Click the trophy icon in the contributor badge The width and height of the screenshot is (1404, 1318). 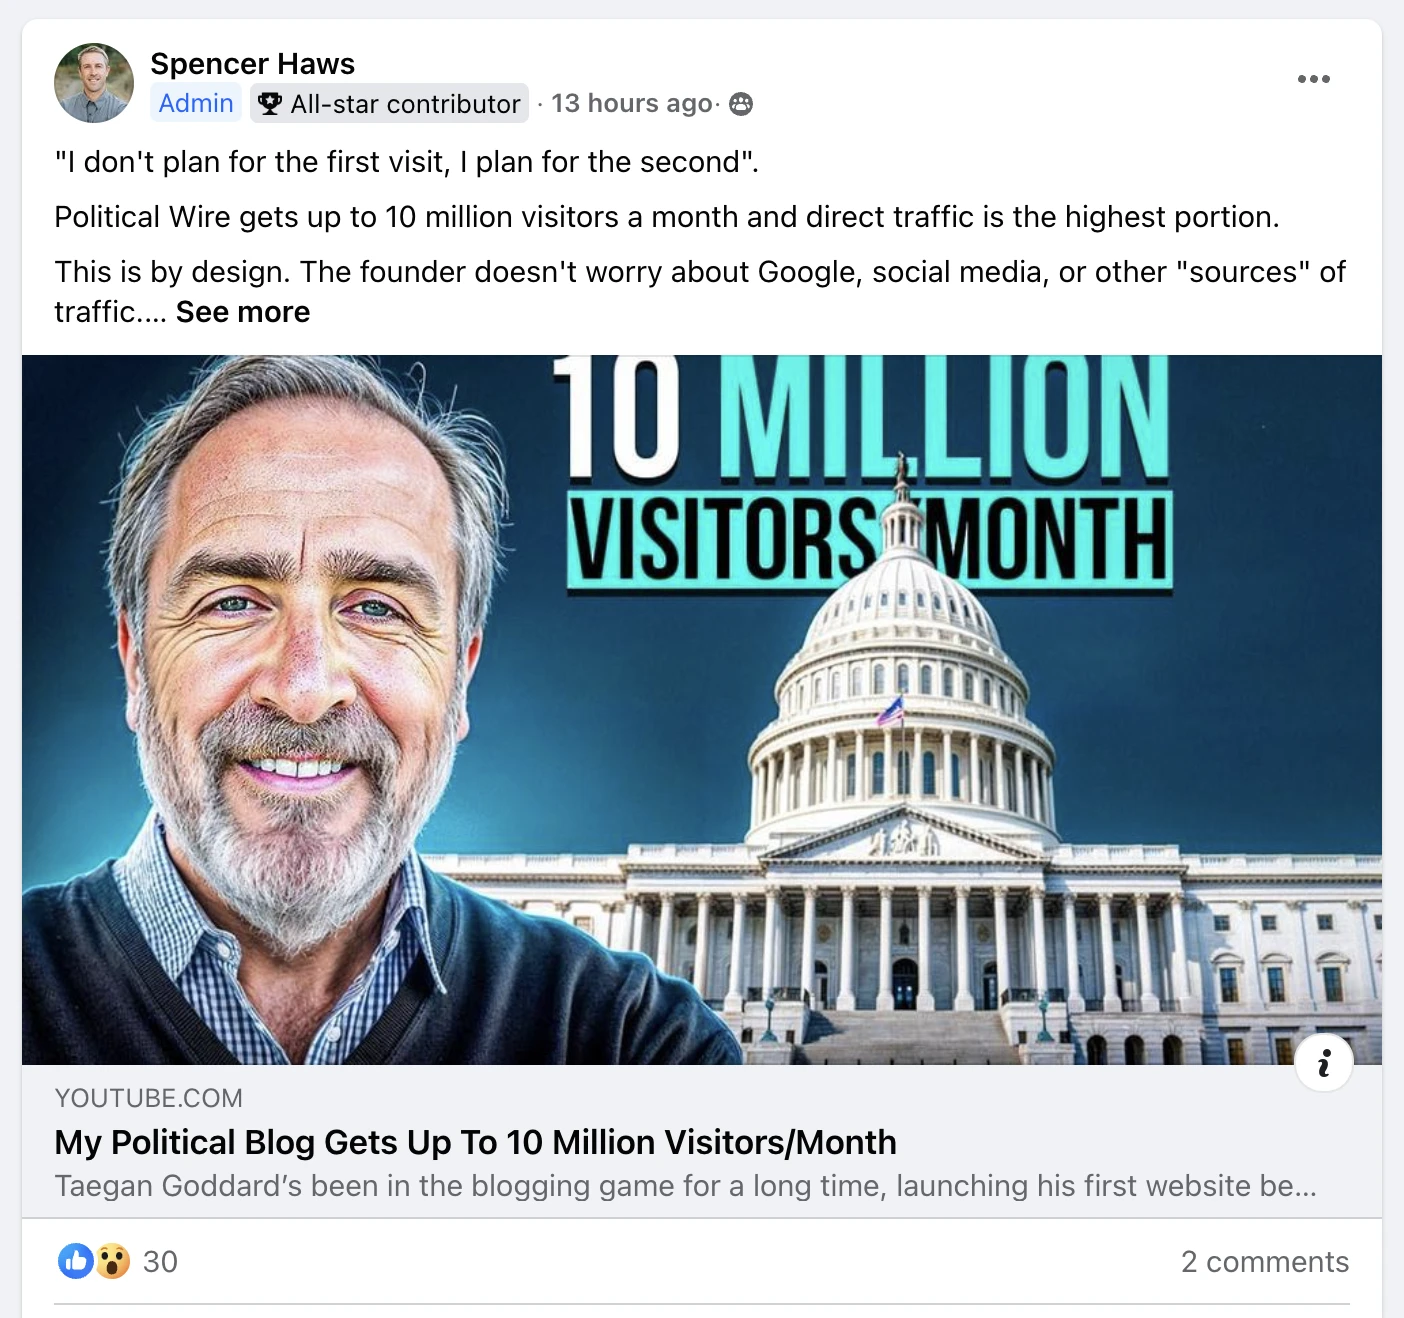click(x=269, y=103)
